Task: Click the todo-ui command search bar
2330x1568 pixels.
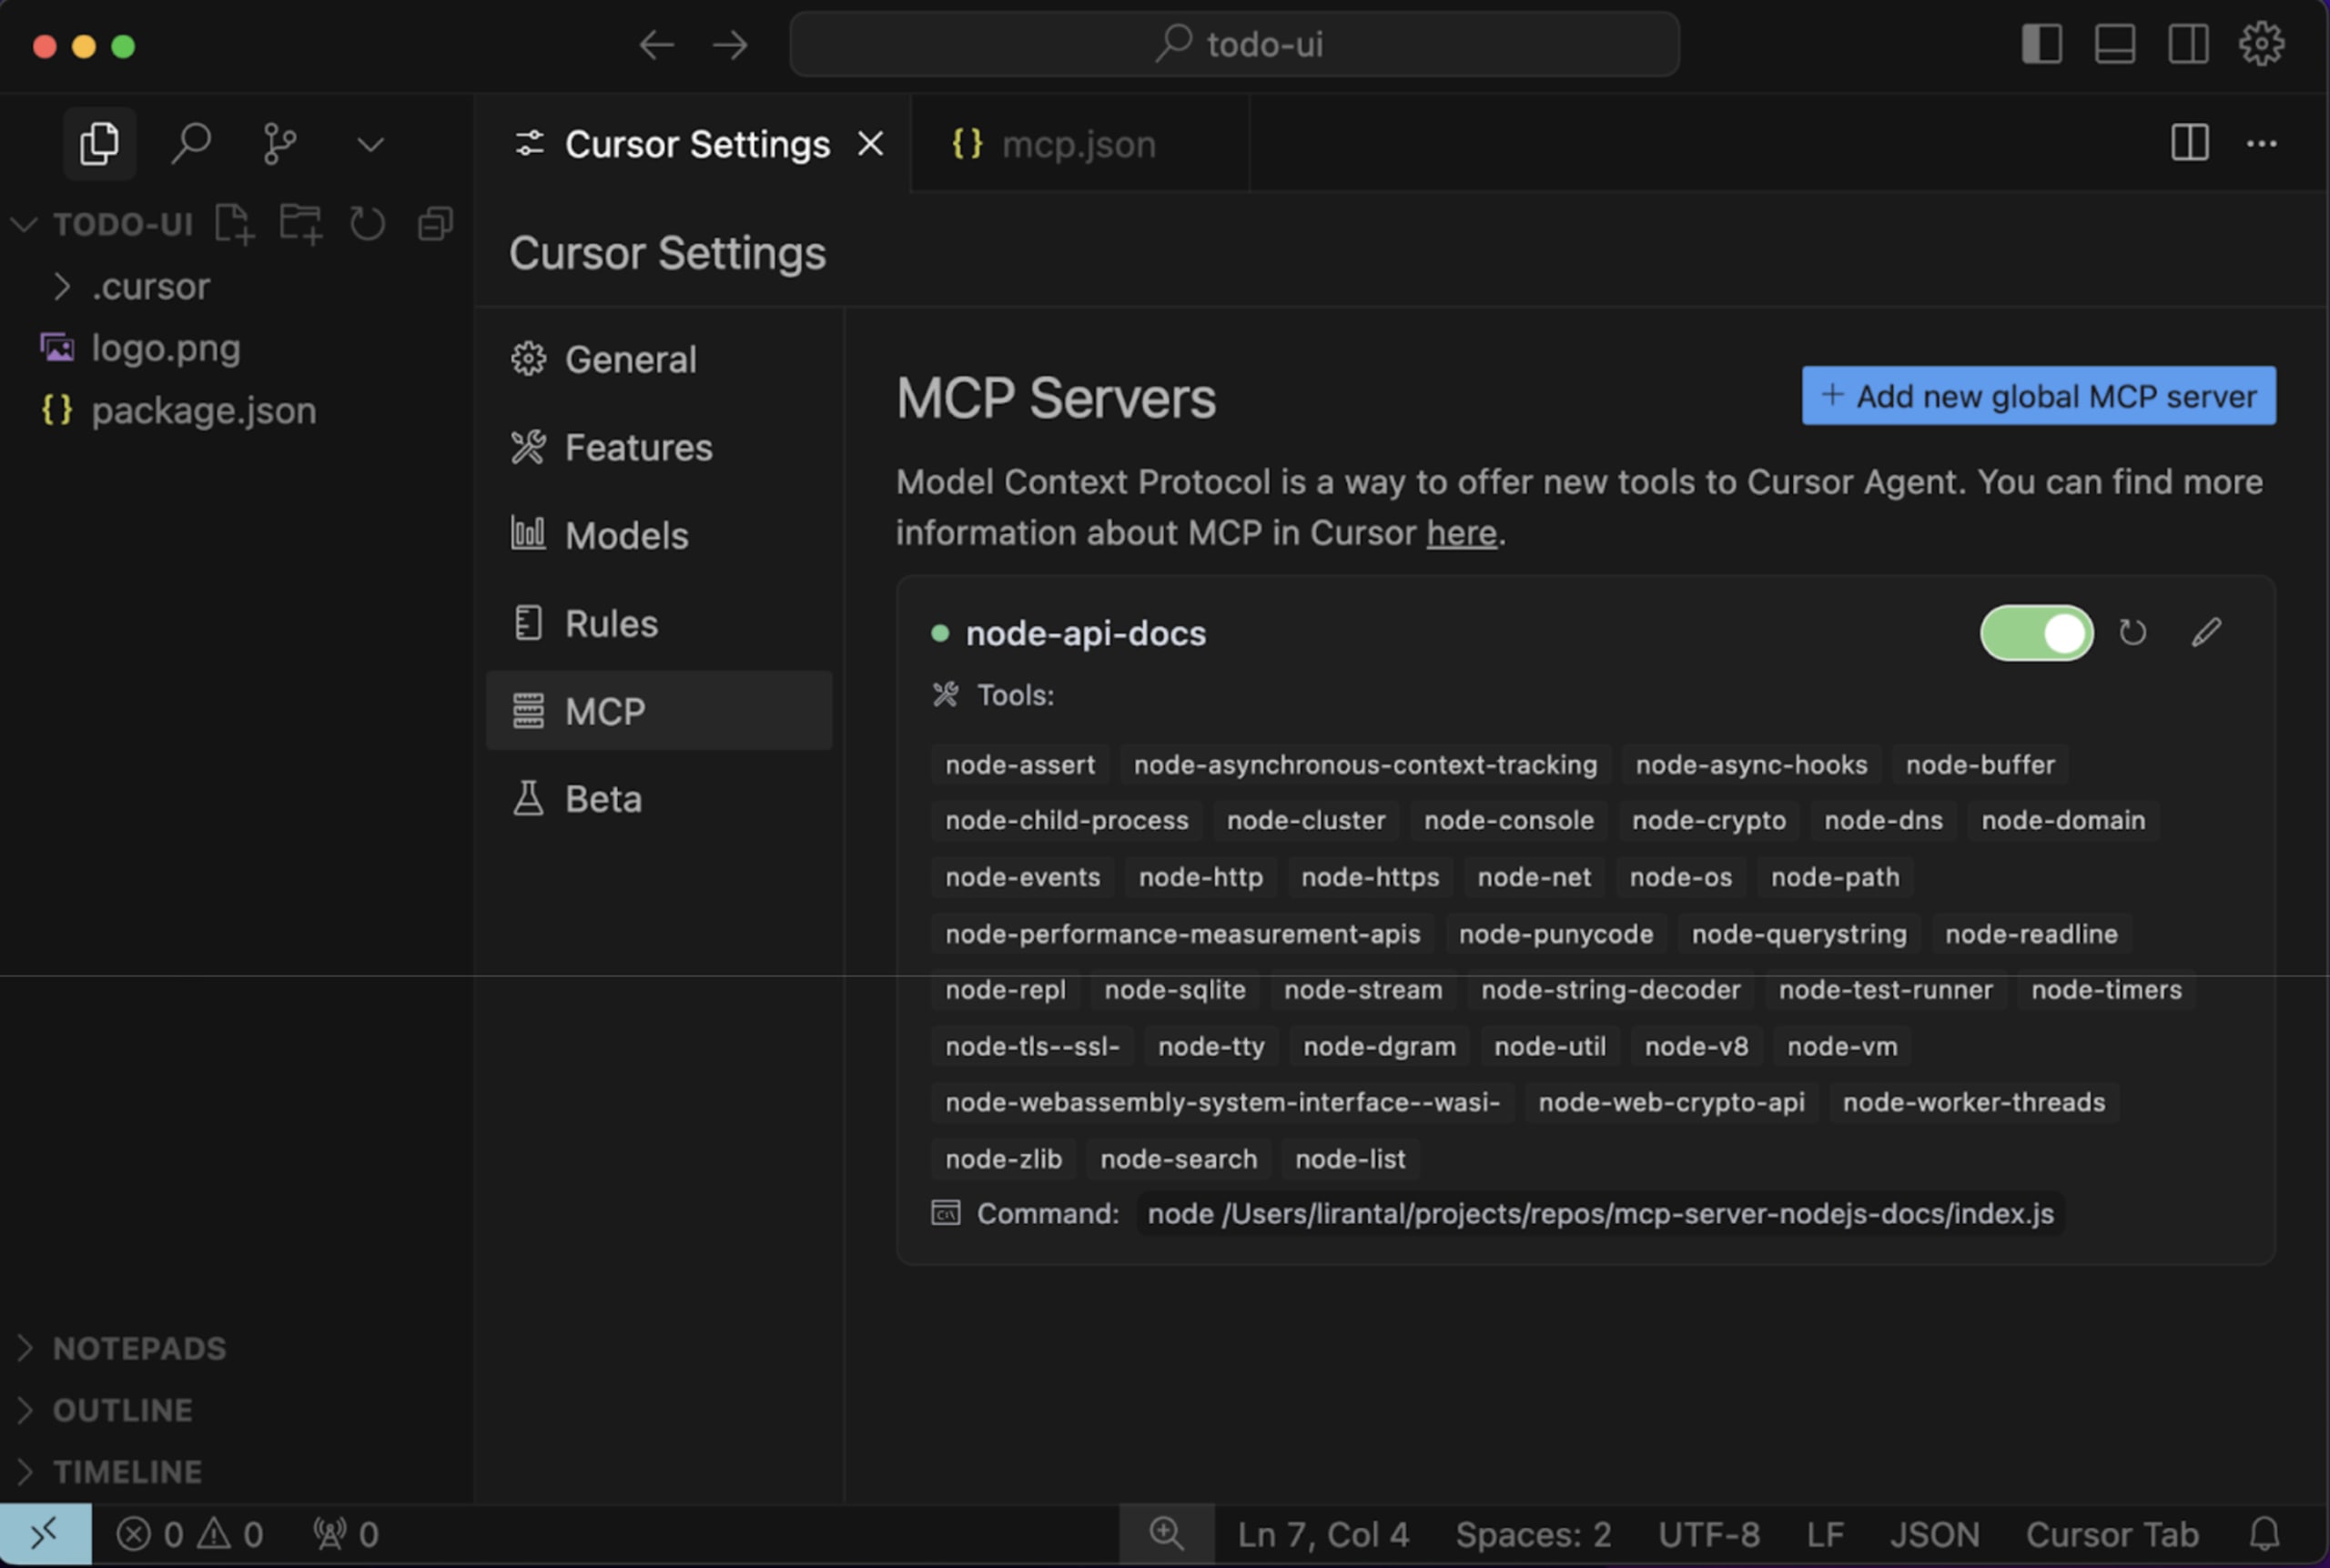Action: click(x=1234, y=44)
